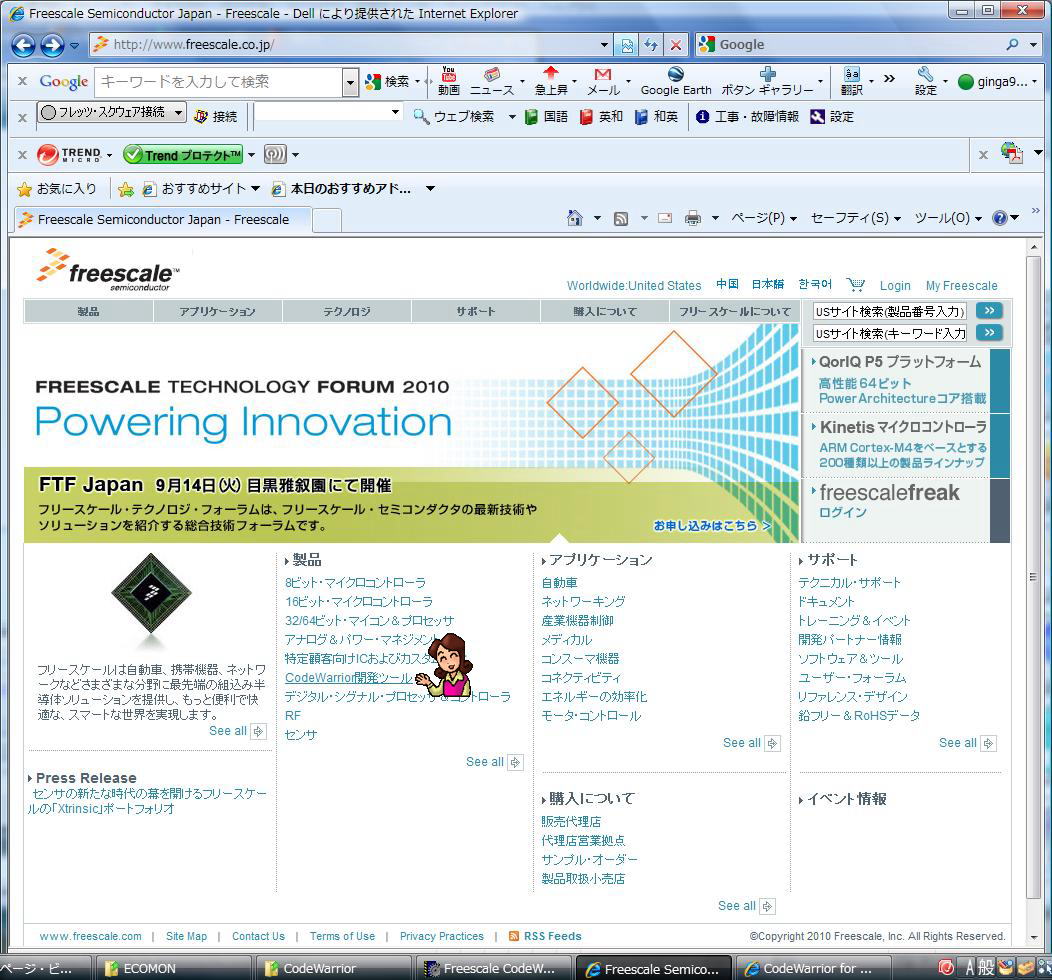Open the shopping cart icon on Freescale header
Screen dimensions: 1052x980
point(855,285)
